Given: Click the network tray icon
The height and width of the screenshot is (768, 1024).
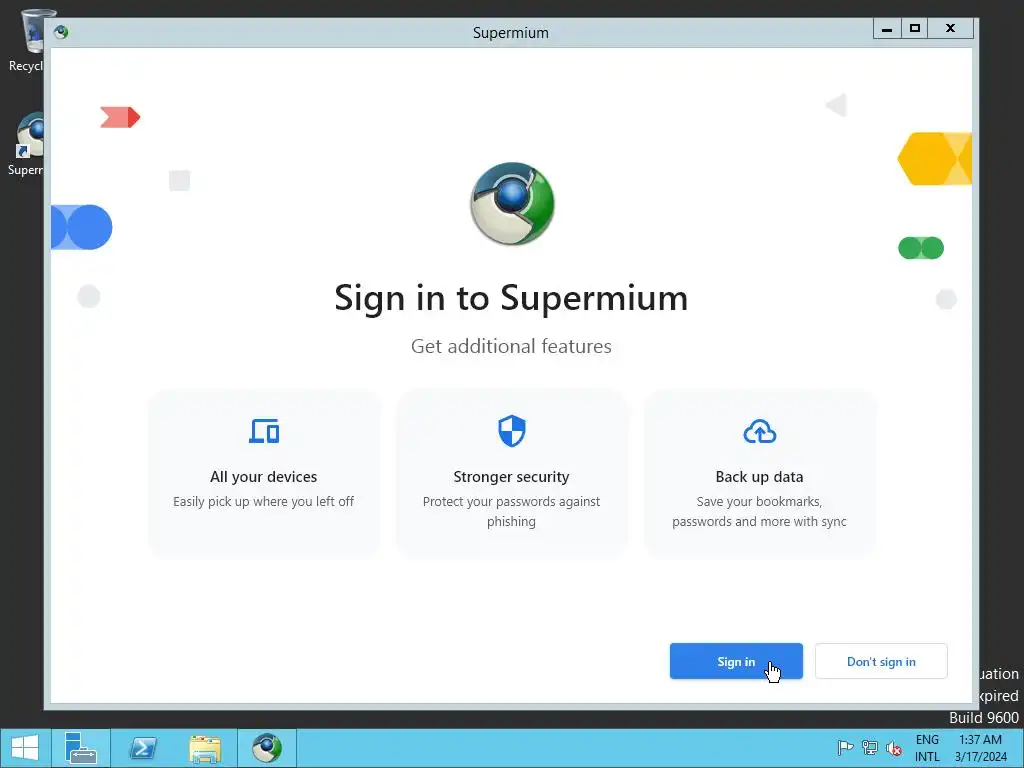Looking at the screenshot, I should coord(869,747).
